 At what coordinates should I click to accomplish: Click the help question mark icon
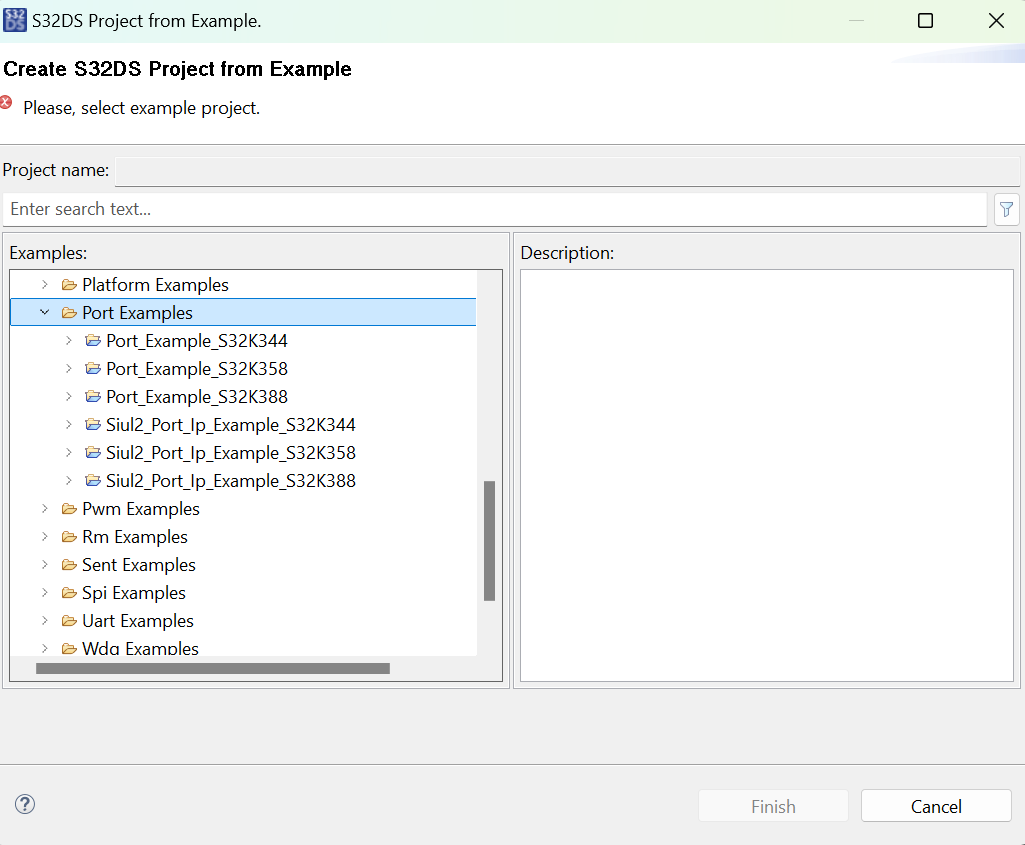[24, 804]
